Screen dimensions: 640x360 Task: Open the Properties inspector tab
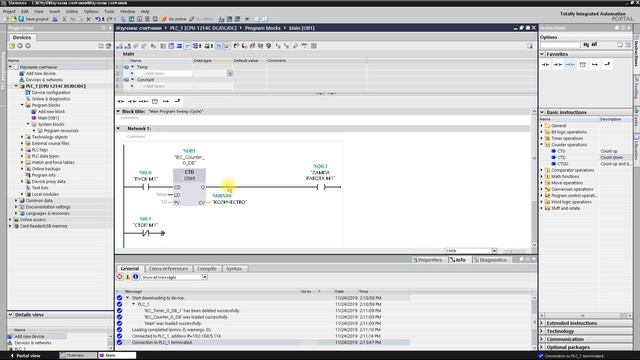click(427, 260)
